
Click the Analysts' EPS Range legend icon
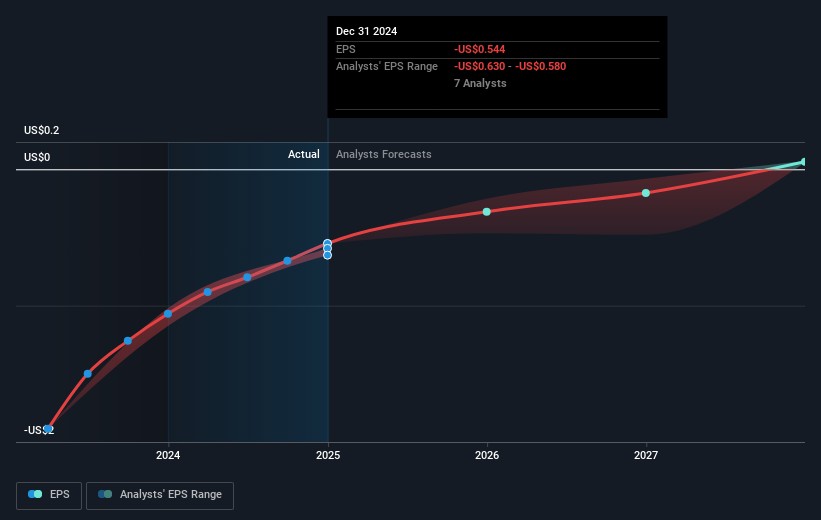(105, 495)
